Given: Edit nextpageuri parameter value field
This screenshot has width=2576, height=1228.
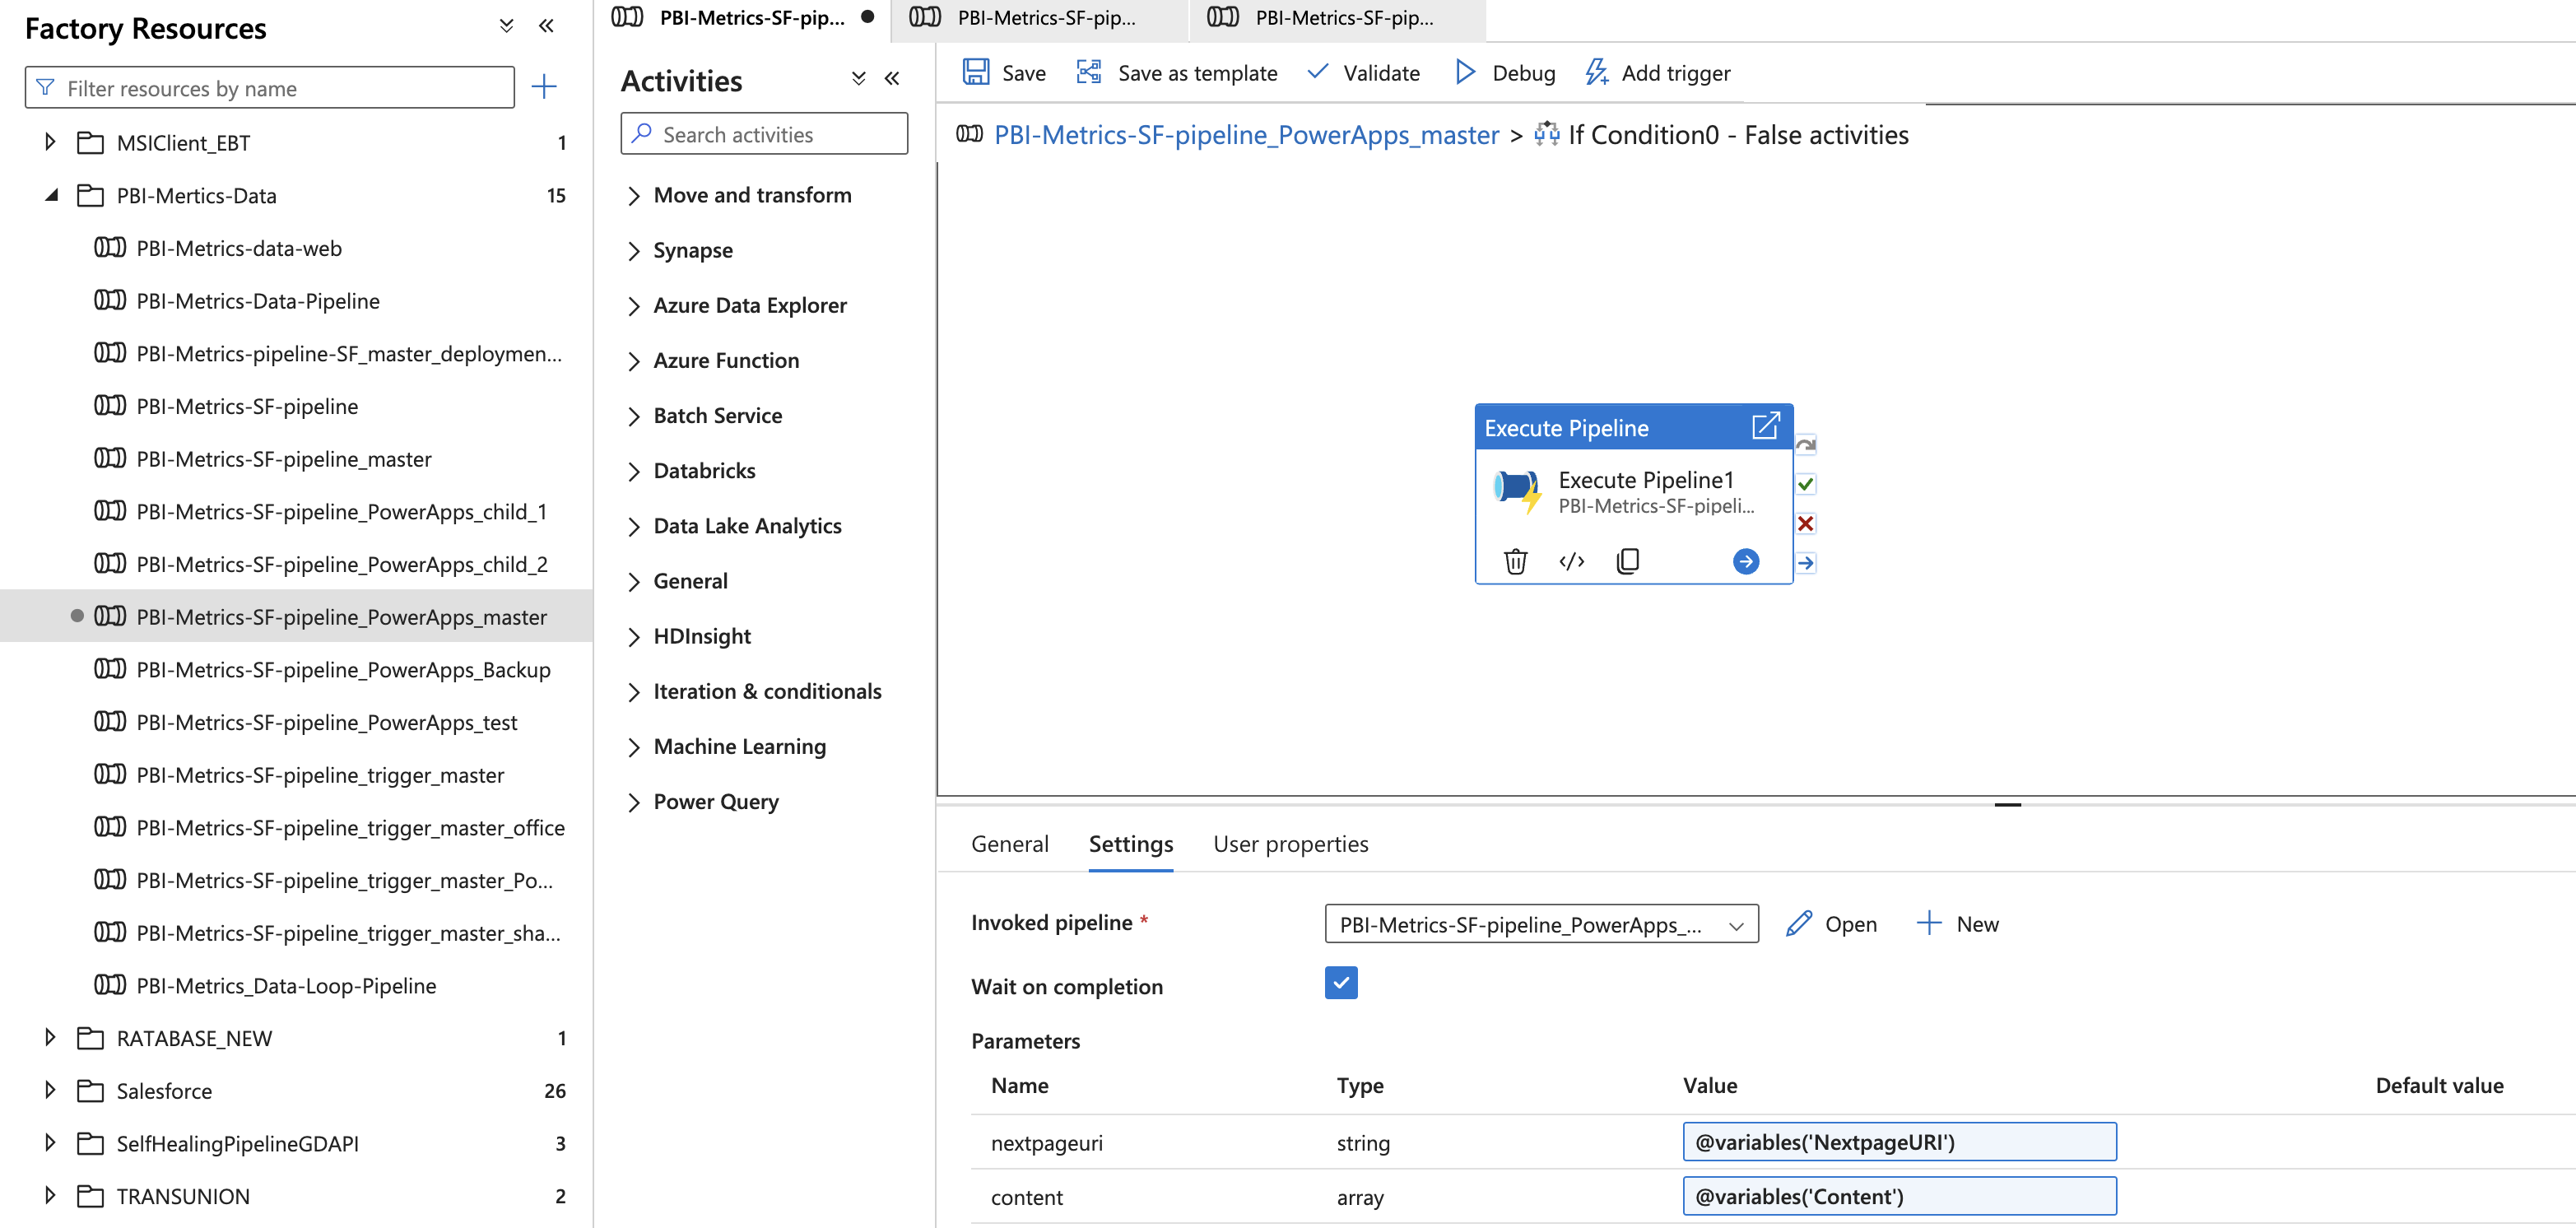Looking at the screenshot, I should 1899,1141.
